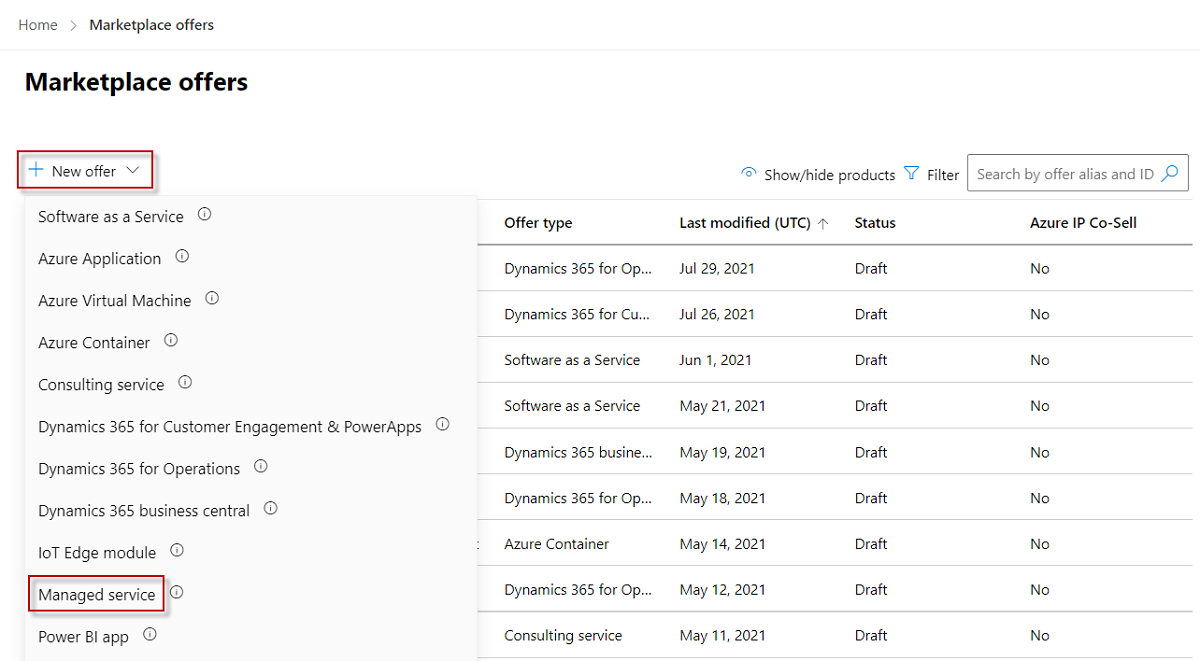Click info icon beside Consulting service
This screenshot has height=661, width=1200.
[185, 382]
